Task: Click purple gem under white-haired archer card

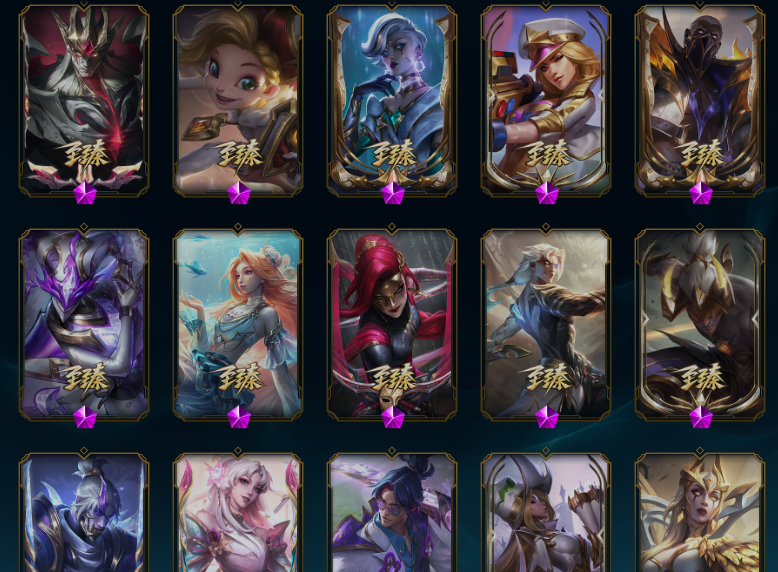Action: pos(547,417)
